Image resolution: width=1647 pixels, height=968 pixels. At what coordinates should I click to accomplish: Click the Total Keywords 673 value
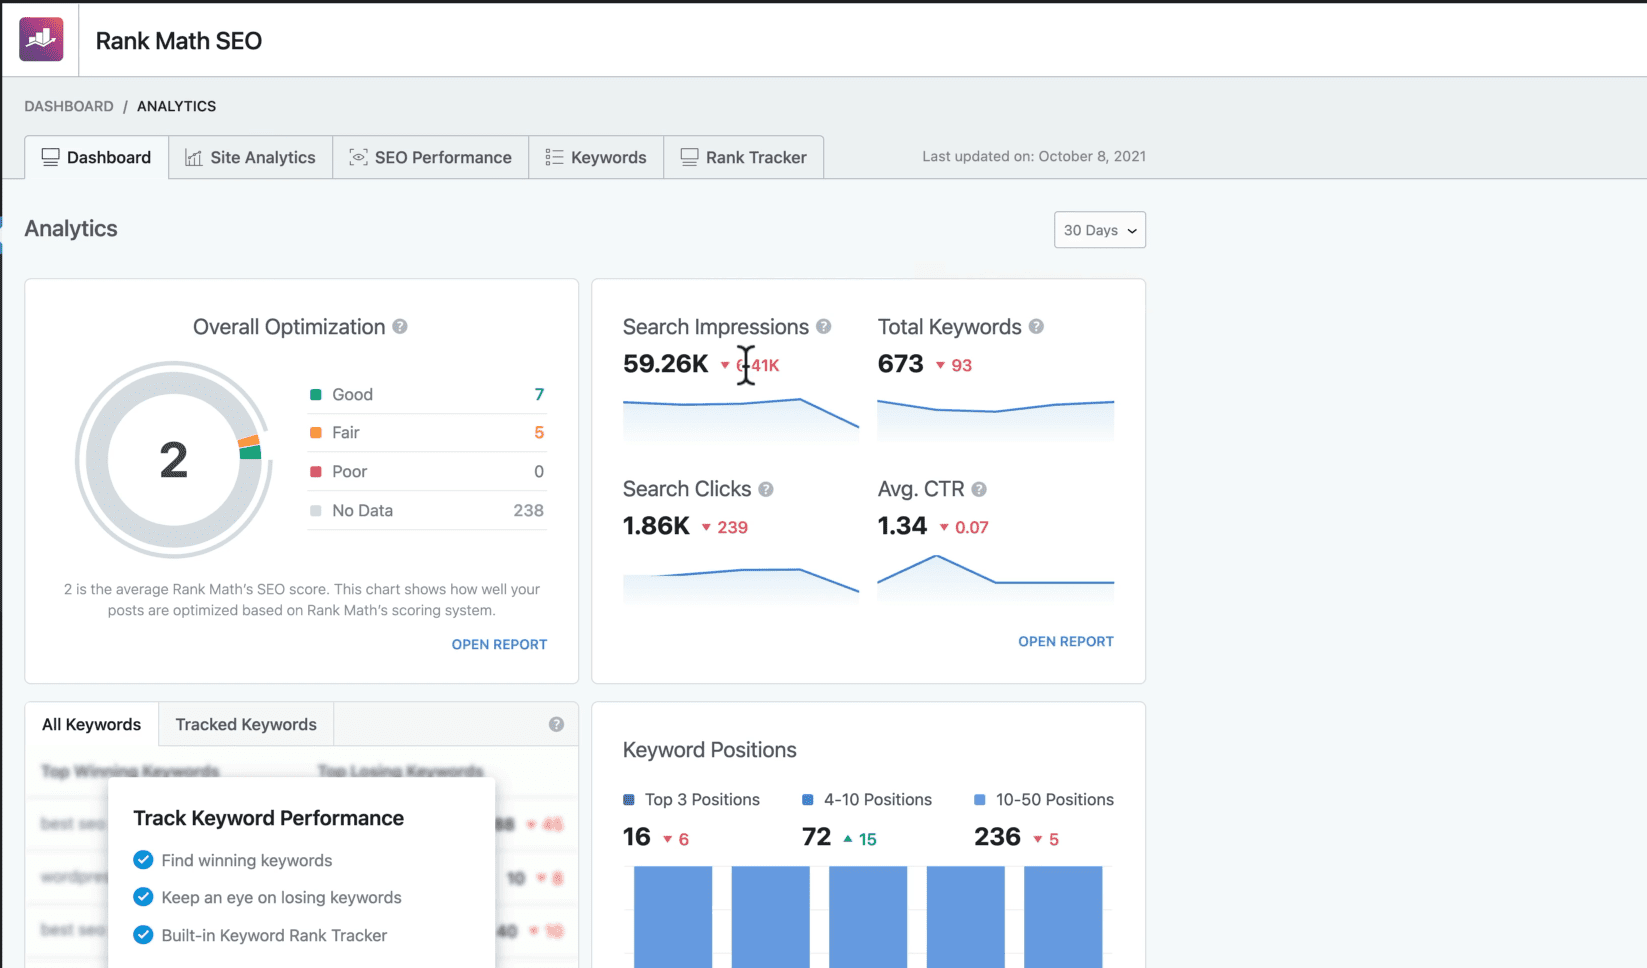tap(900, 364)
